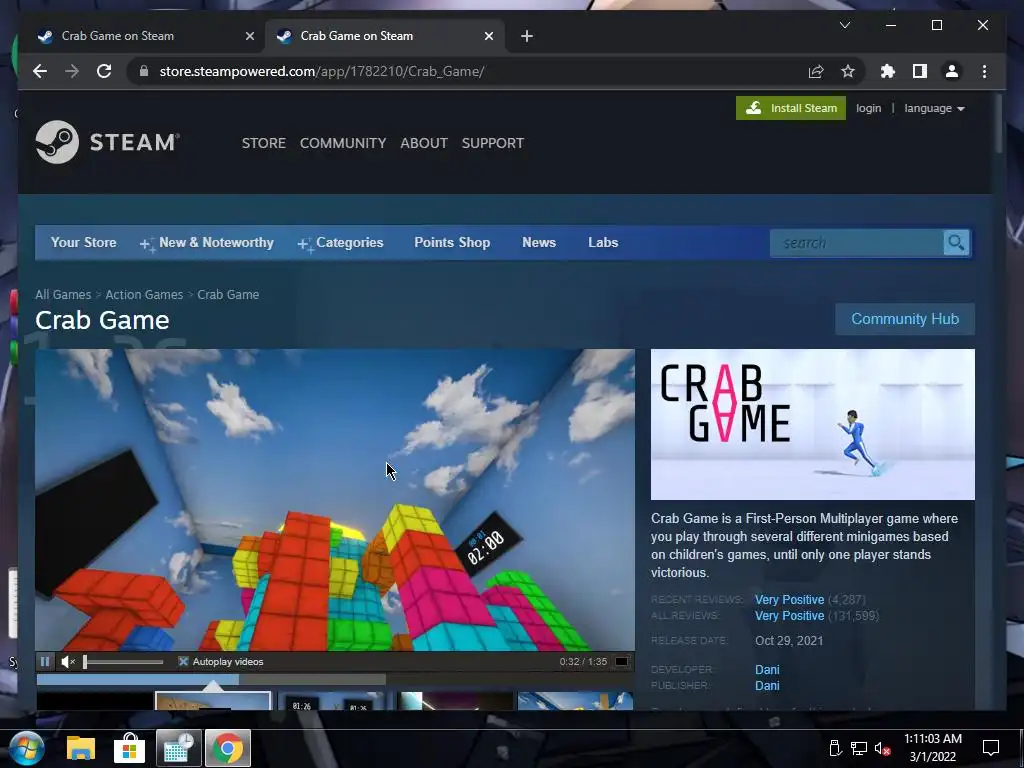Click the muted speaker tray icon

tap(882, 748)
